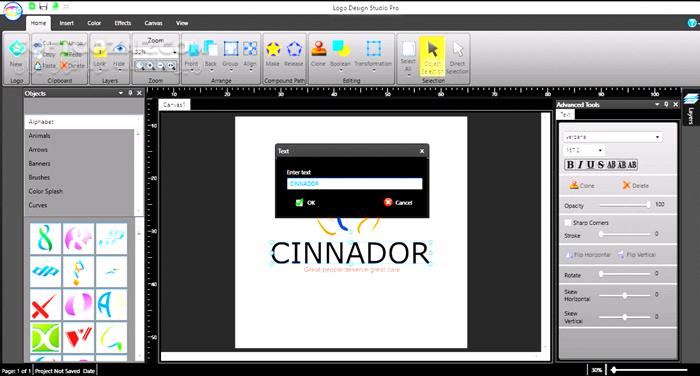Open the Insert ribbon tab
The image size is (700, 376).
pyautogui.click(x=67, y=23)
